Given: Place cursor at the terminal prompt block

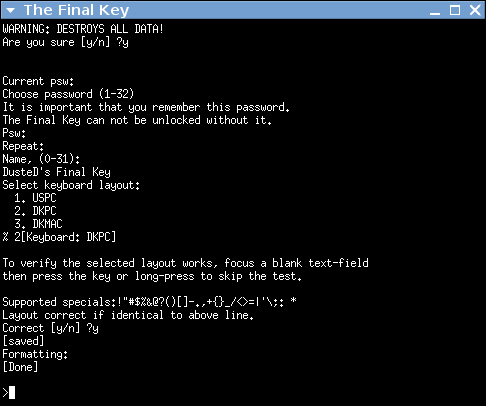Looking at the screenshot, I should tap(12, 393).
